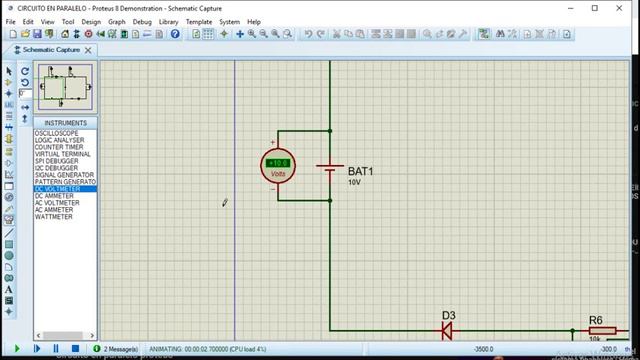
Task: Select WATTMETER in the instruments list
Action: point(53,217)
